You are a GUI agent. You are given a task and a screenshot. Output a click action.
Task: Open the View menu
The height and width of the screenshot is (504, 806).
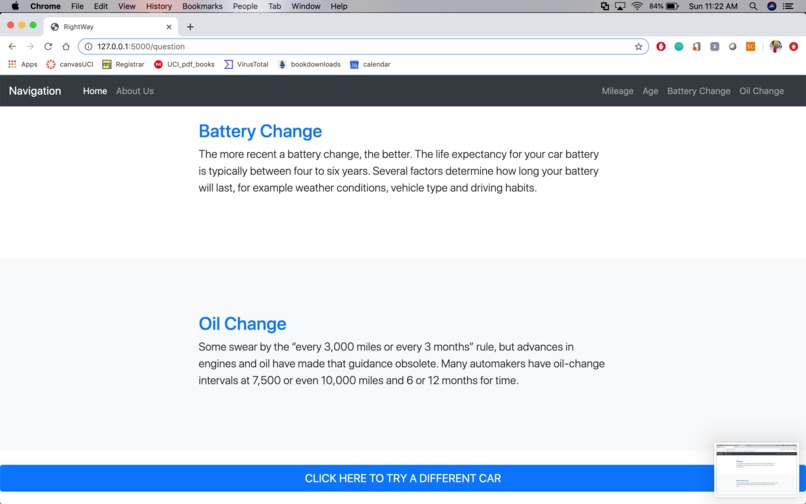tap(126, 6)
